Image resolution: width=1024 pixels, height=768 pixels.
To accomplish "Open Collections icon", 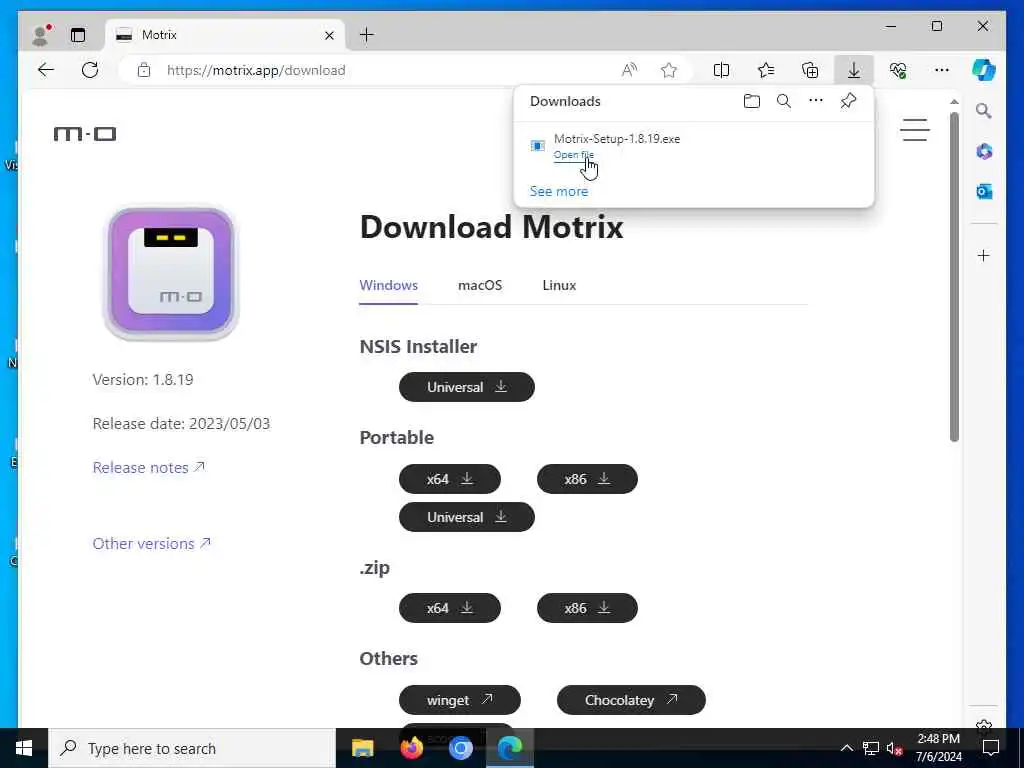I will pyautogui.click(x=810, y=70).
